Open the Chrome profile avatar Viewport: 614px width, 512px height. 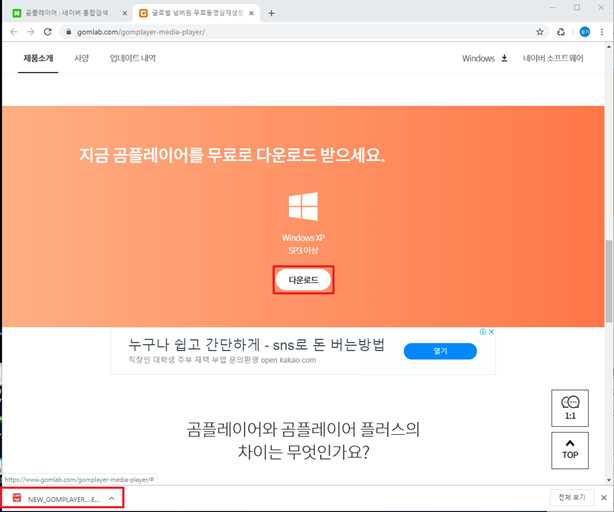point(585,32)
